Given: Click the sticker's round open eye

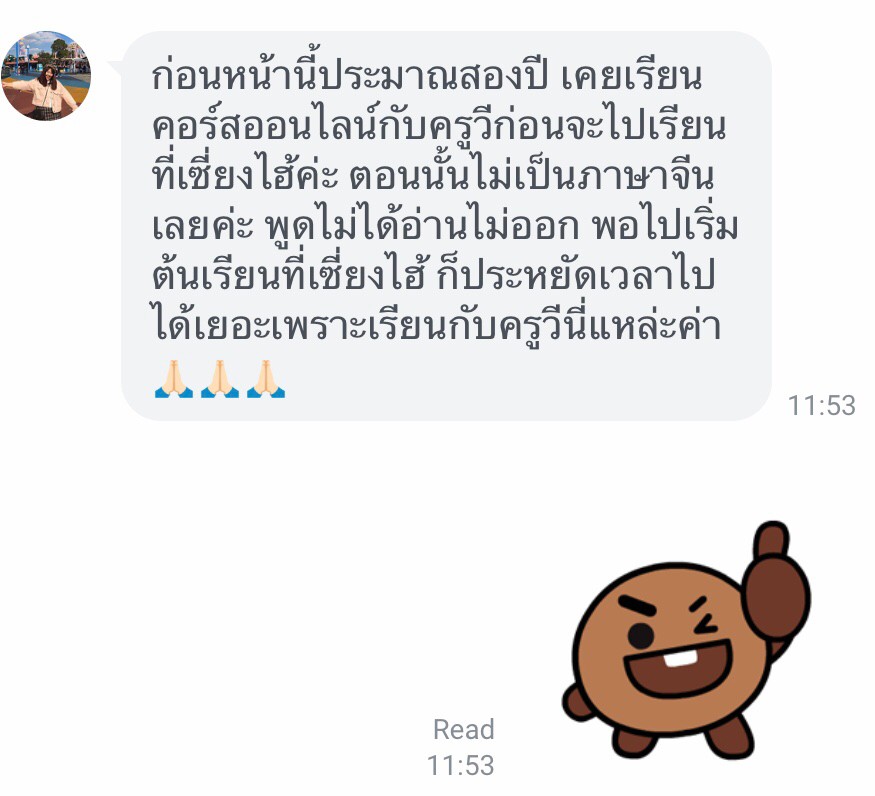Looking at the screenshot, I should coord(641,635).
